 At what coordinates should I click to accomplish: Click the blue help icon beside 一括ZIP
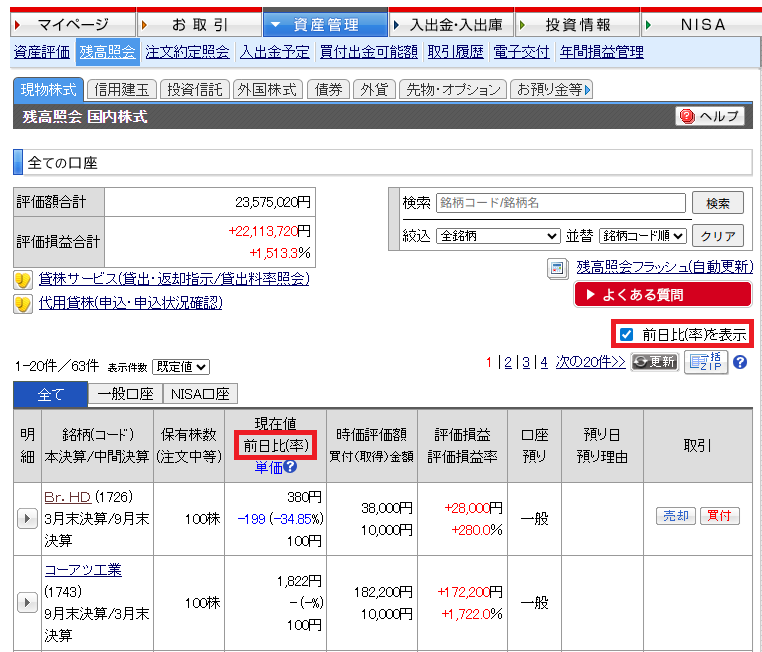(x=740, y=362)
